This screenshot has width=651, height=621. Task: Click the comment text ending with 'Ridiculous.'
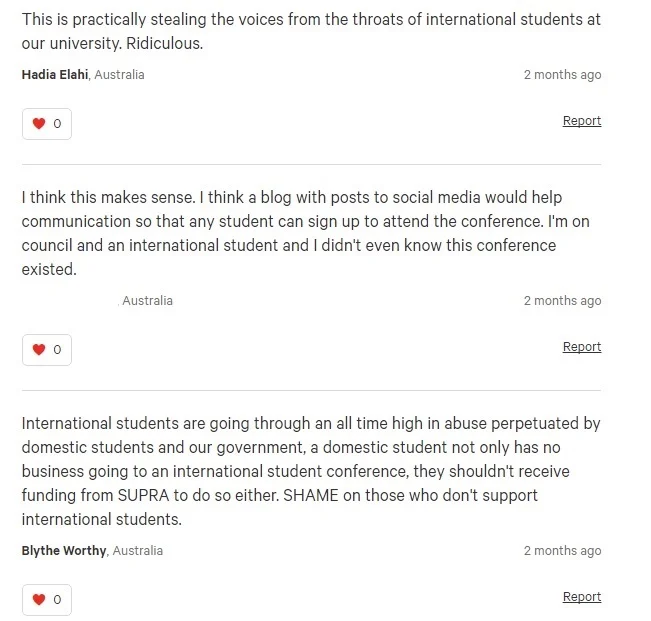pyautogui.click(x=311, y=32)
